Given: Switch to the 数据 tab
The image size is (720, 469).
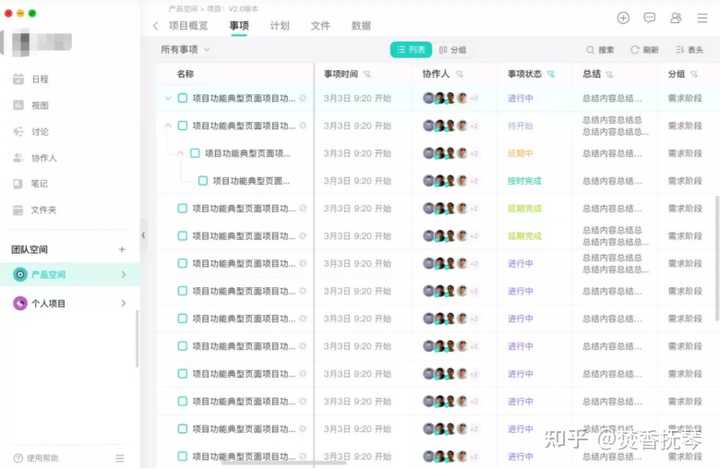Looking at the screenshot, I should 361,26.
